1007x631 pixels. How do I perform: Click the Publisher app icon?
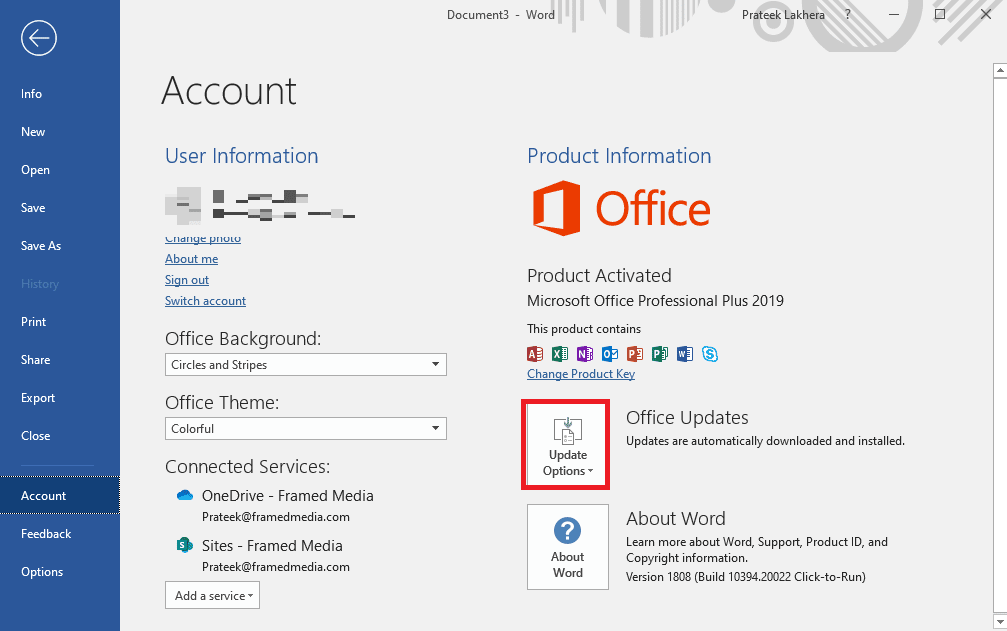pos(660,354)
